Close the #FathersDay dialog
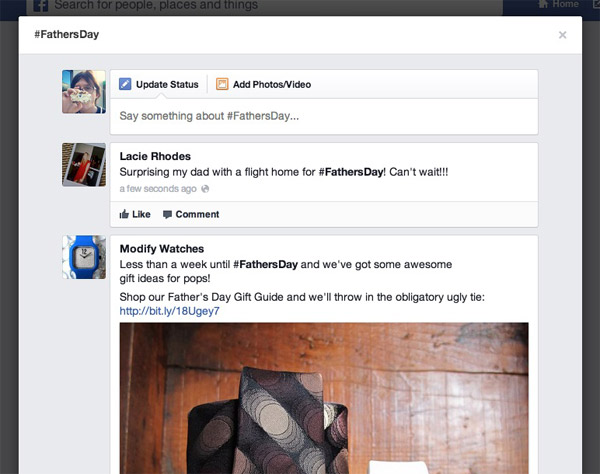Image resolution: width=600 pixels, height=474 pixels. pos(562,35)
